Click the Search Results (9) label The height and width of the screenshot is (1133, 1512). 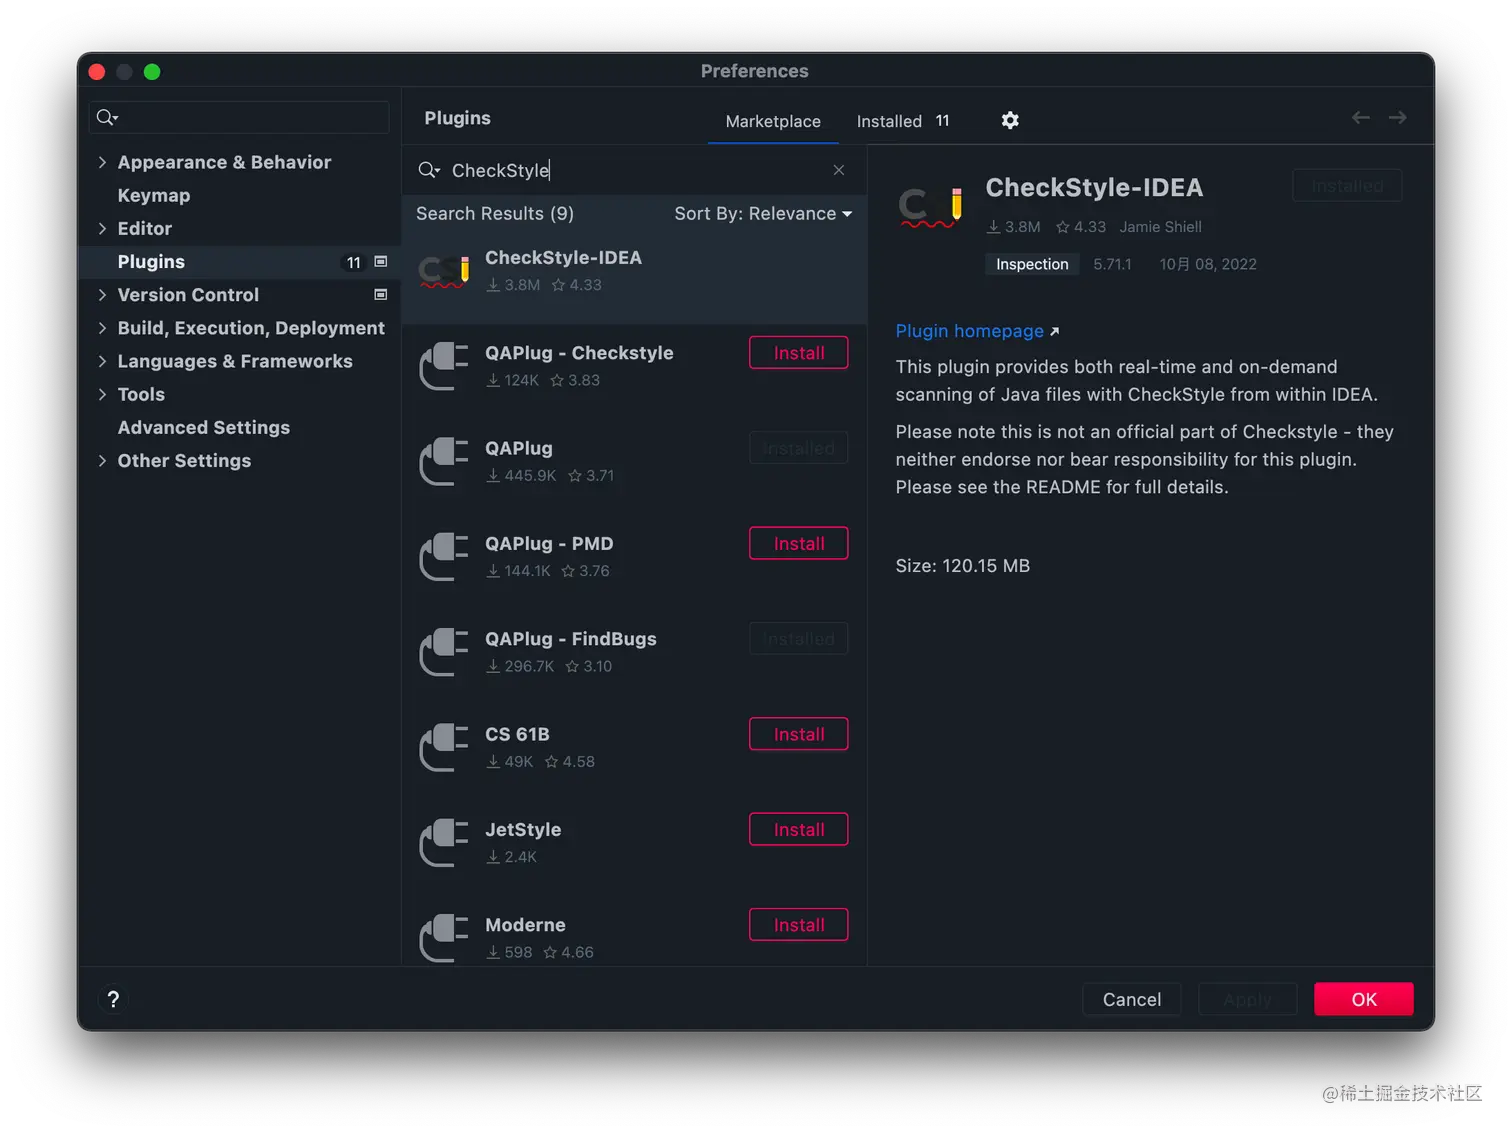coord(495,214)
